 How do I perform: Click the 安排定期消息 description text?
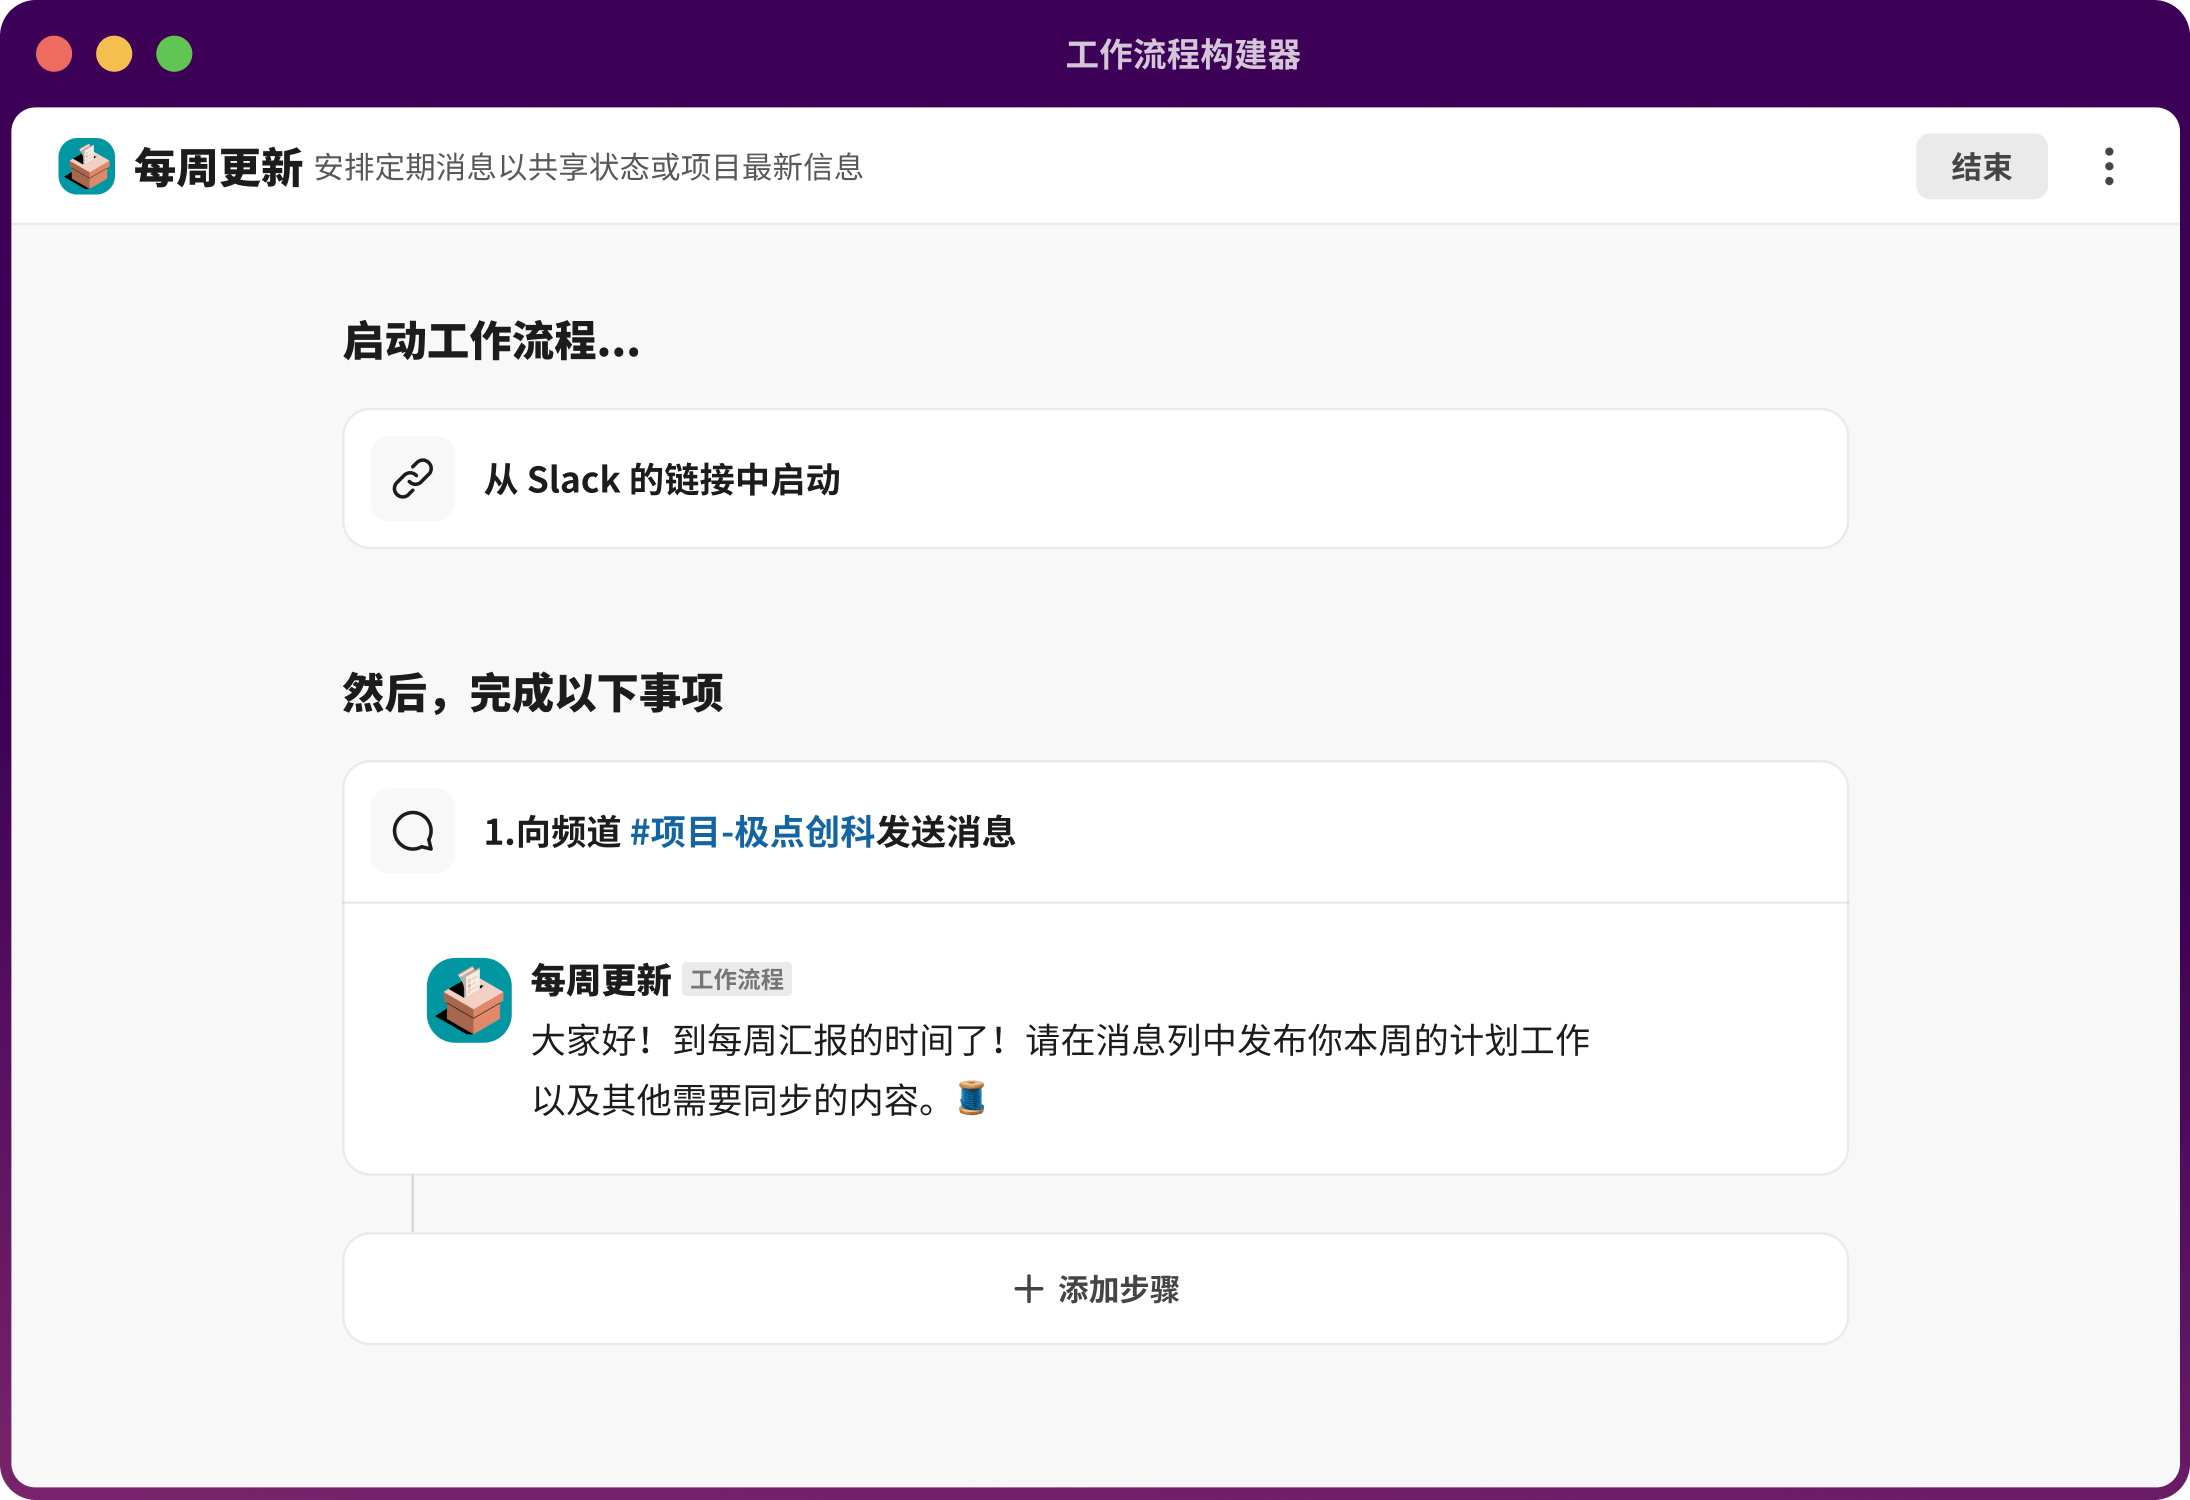tap(590, 169)
